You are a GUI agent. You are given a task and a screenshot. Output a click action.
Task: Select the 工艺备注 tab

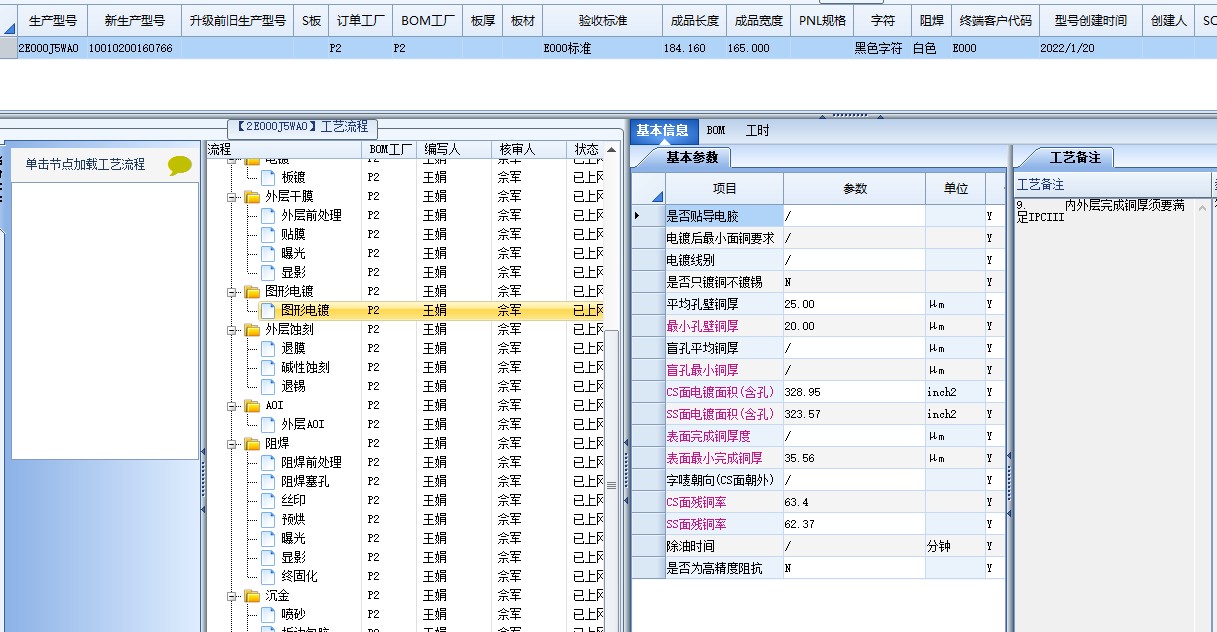[1074, 158]
